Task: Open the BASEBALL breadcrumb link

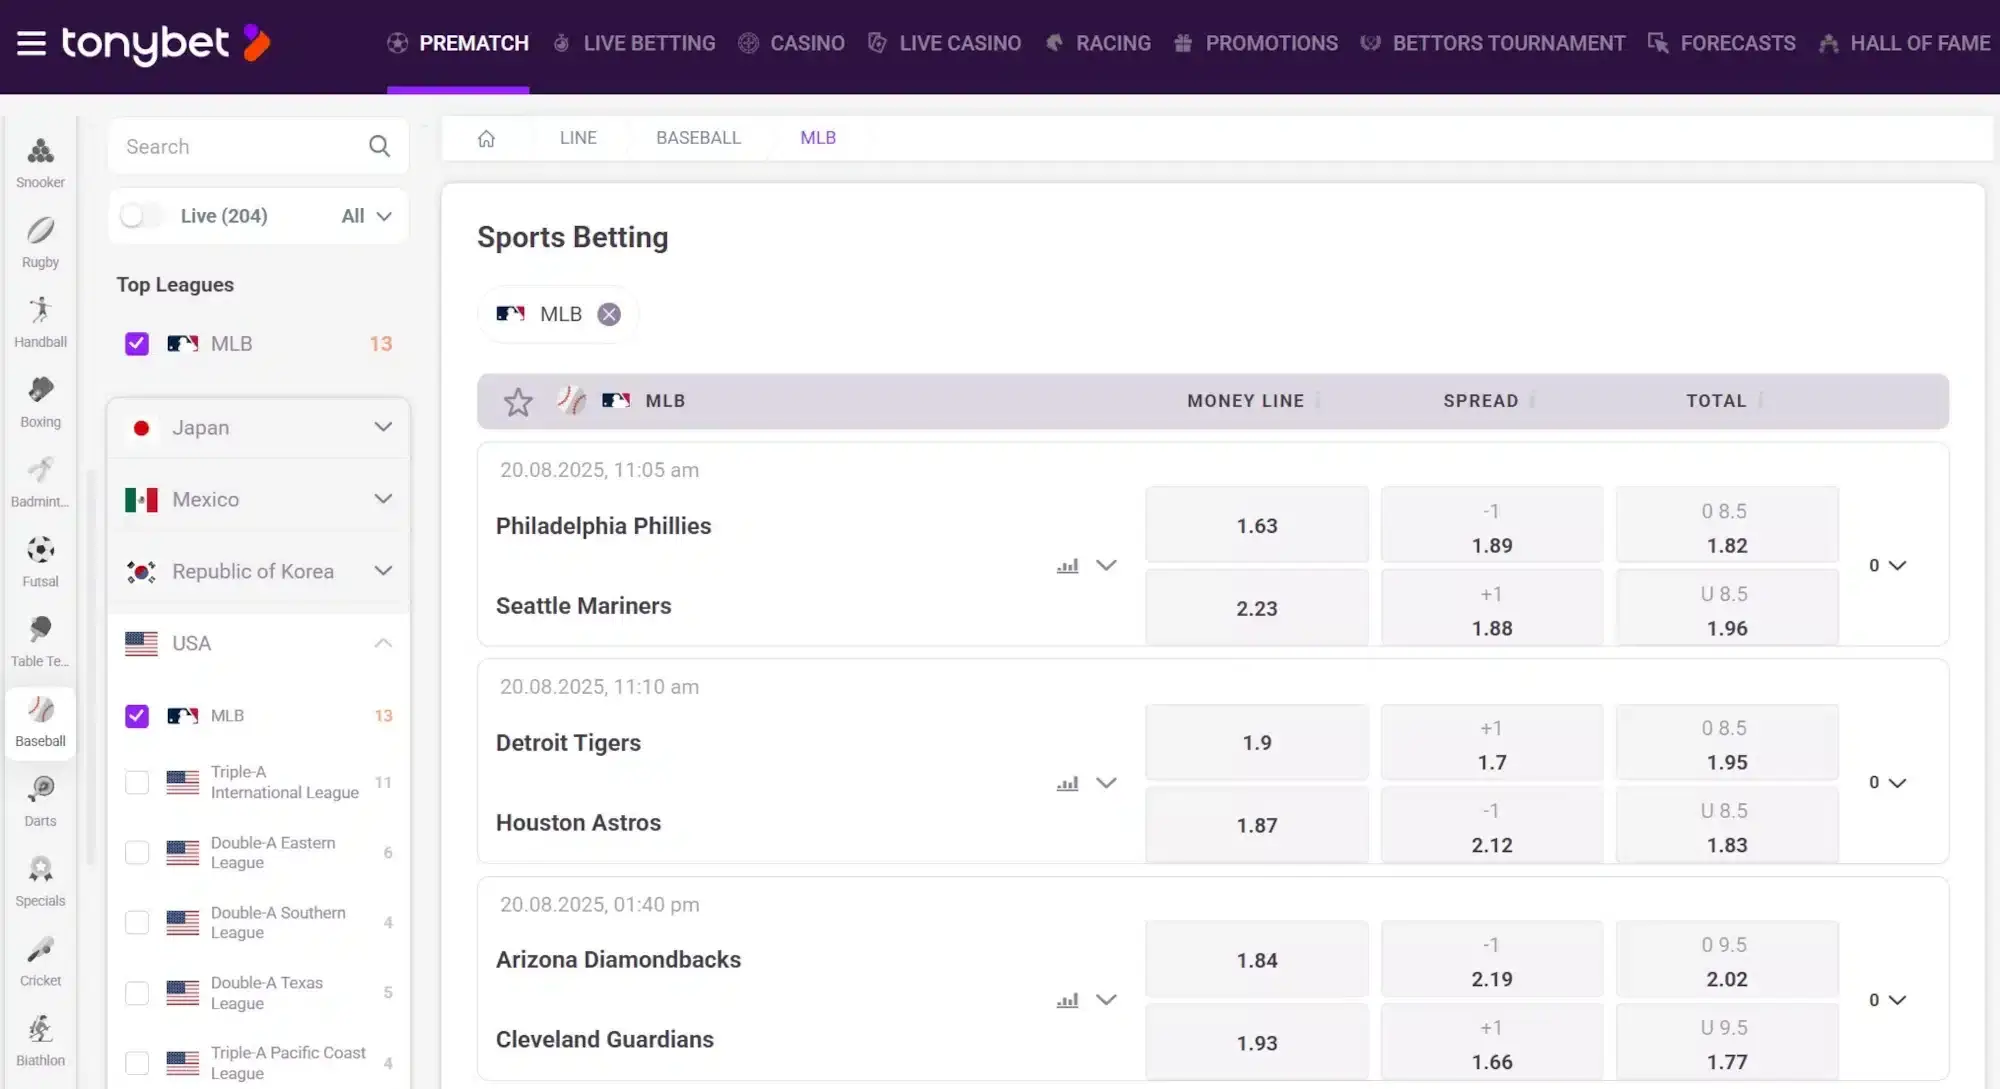Action: click(x=698, y=138)
